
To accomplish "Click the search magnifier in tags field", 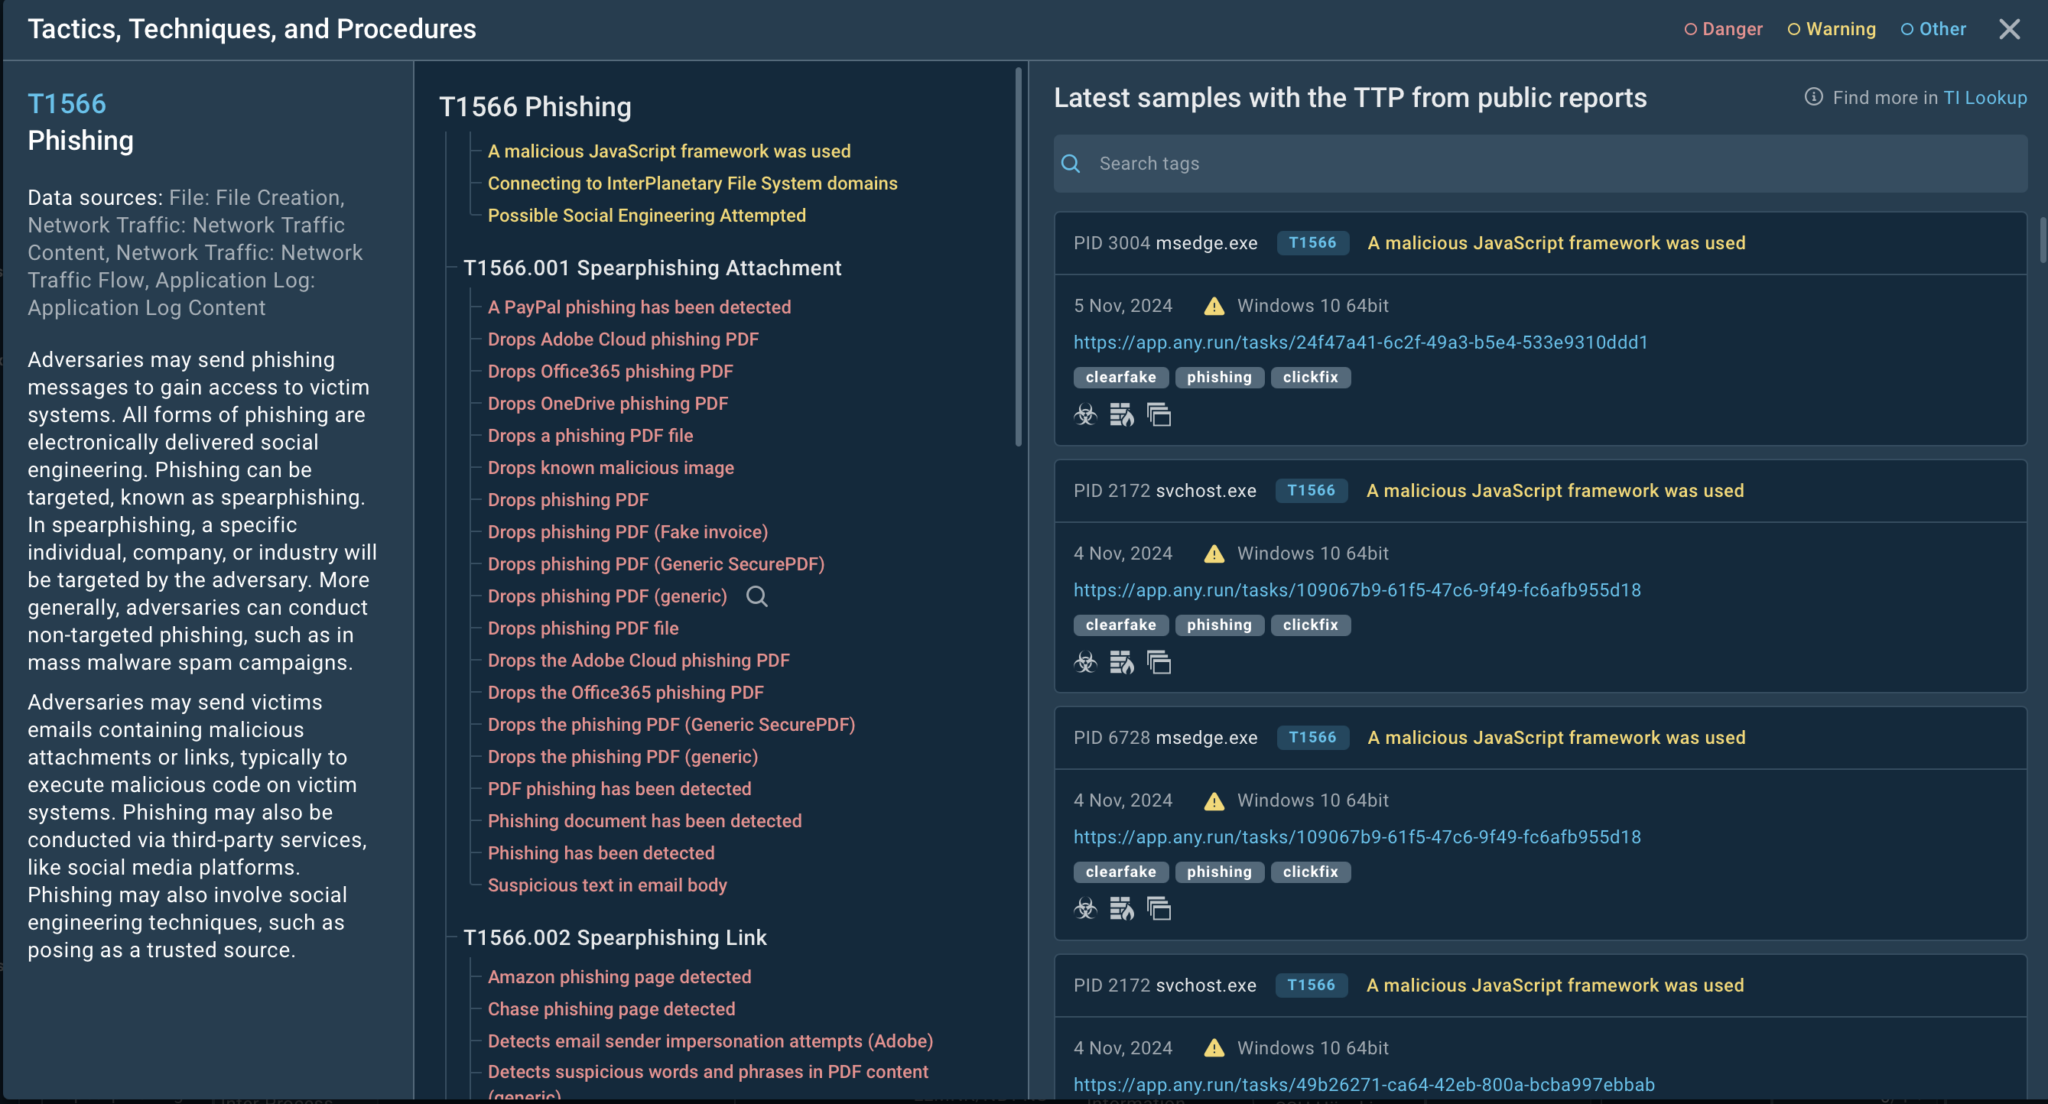I will (1071, 164).
